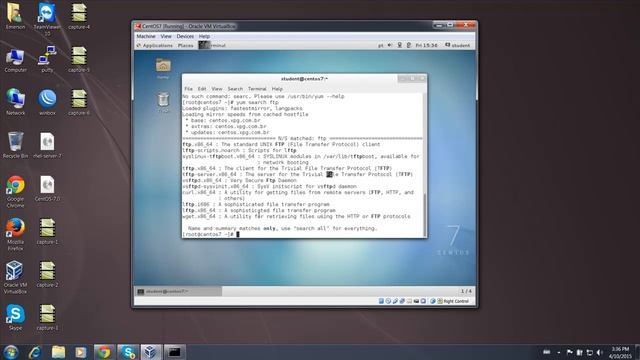The height and width of the screenshot is (360, 640).
Task: Click the VirtualBox optical disk indicator
Action: pyautogui.click(x=388, y=301)
